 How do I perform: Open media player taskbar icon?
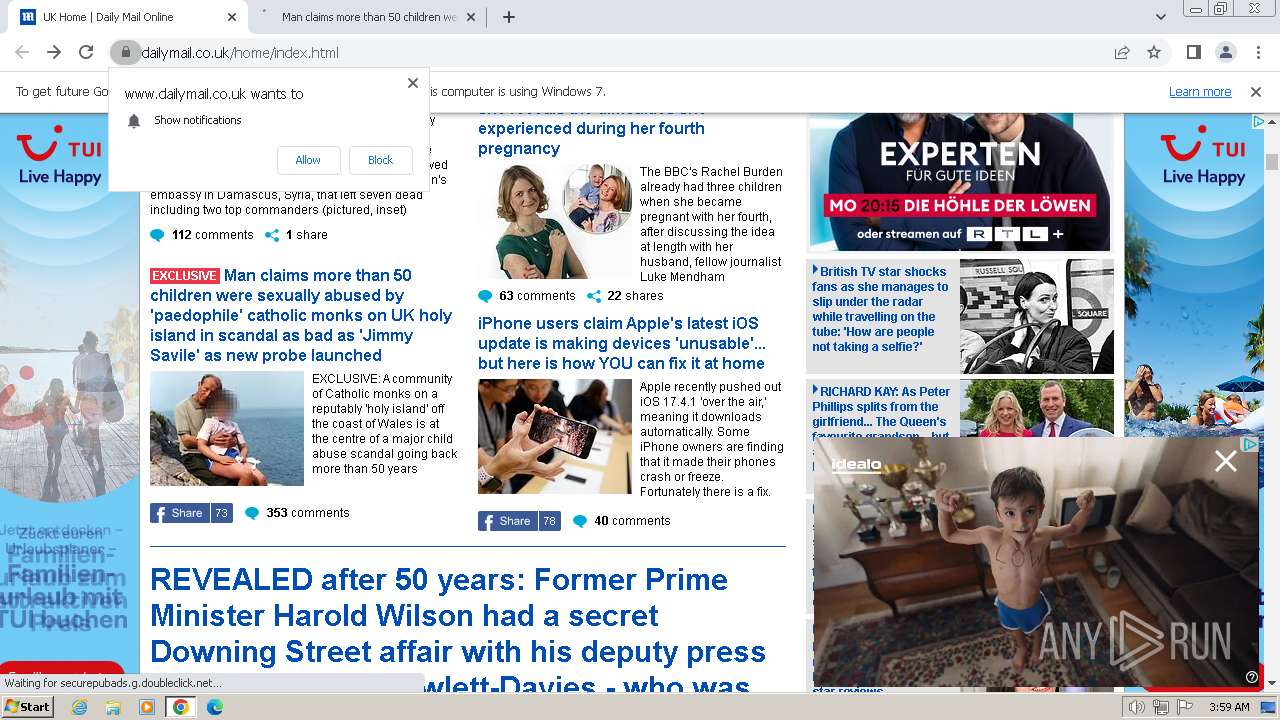(147, 707)
